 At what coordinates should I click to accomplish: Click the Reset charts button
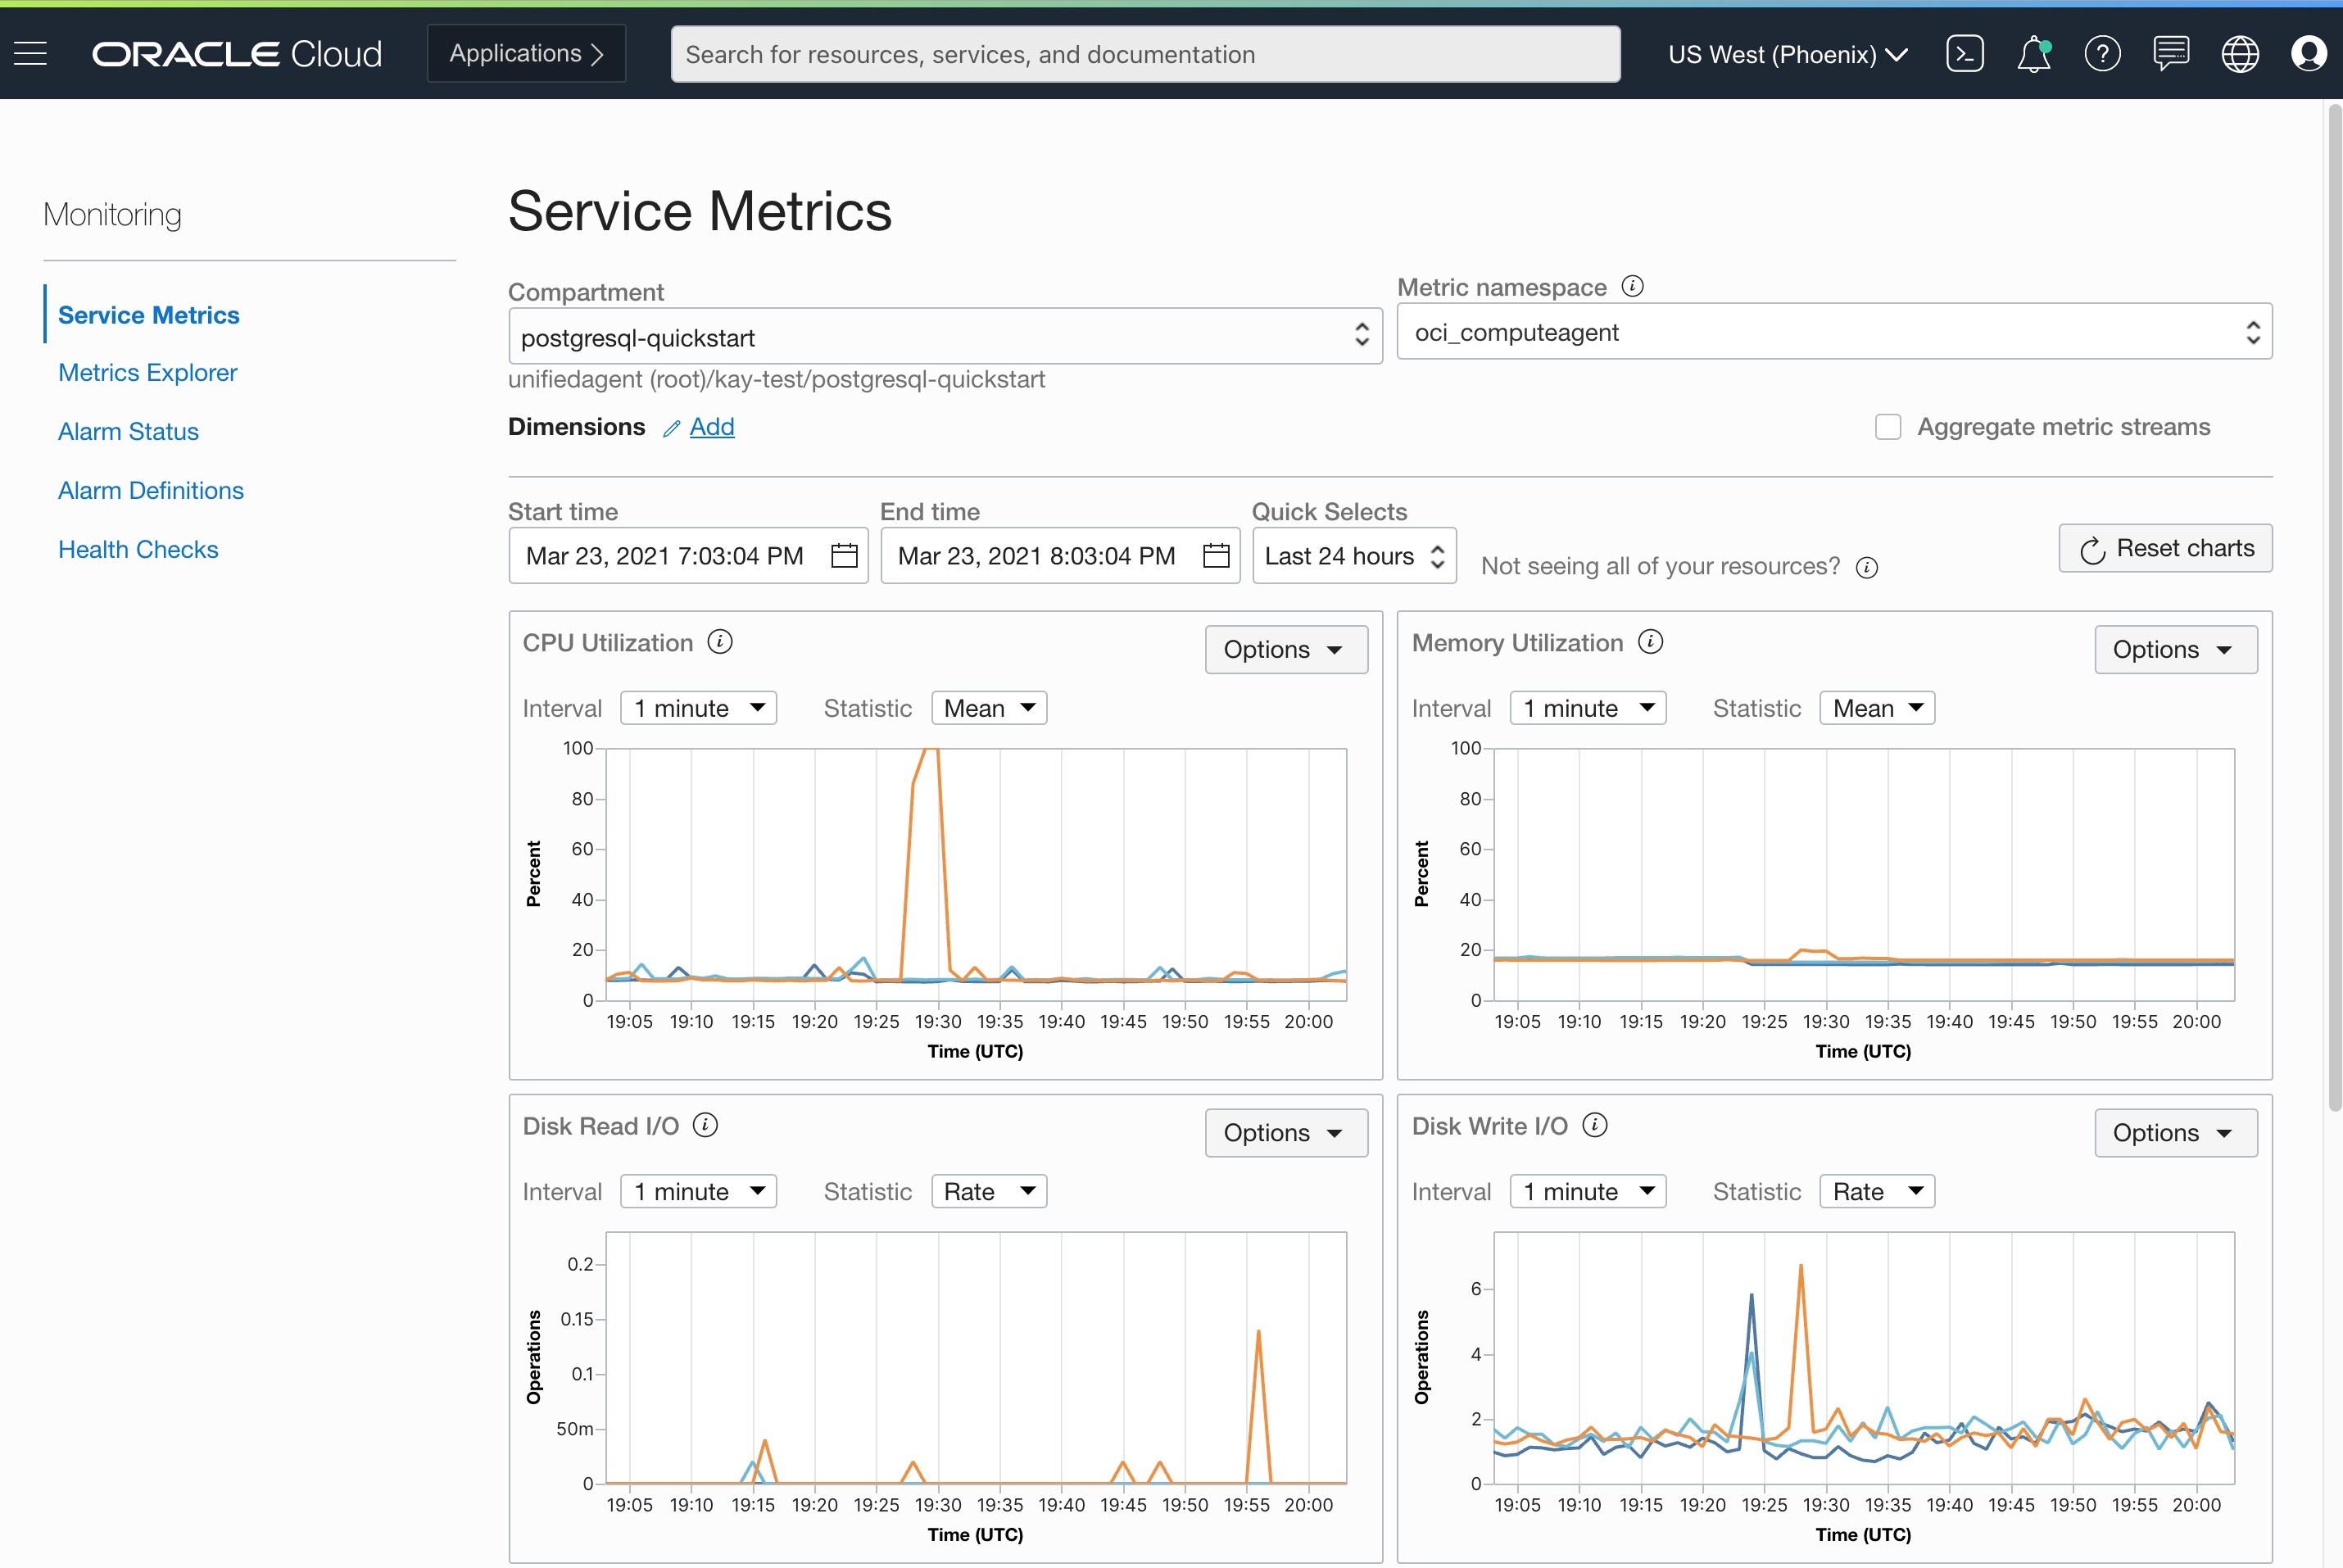[x=2165, y=548]
